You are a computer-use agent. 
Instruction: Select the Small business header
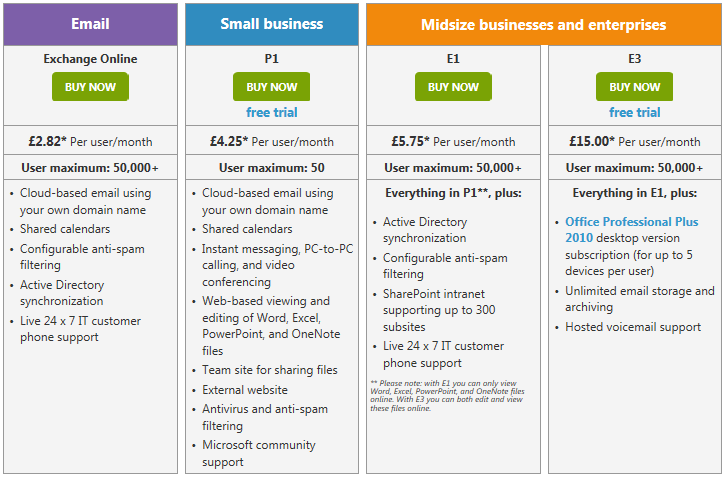pyautogui.click(x=271, y=24)
